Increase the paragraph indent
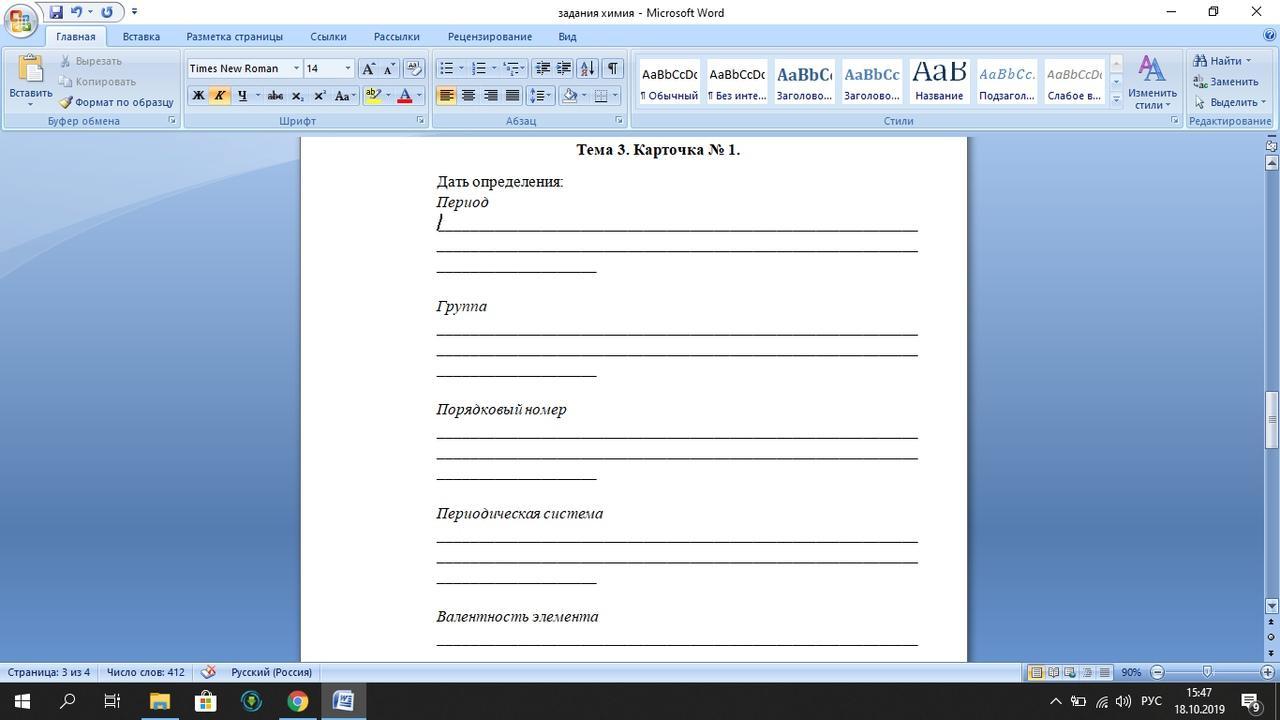1280x720 pixels. point(564,68)
